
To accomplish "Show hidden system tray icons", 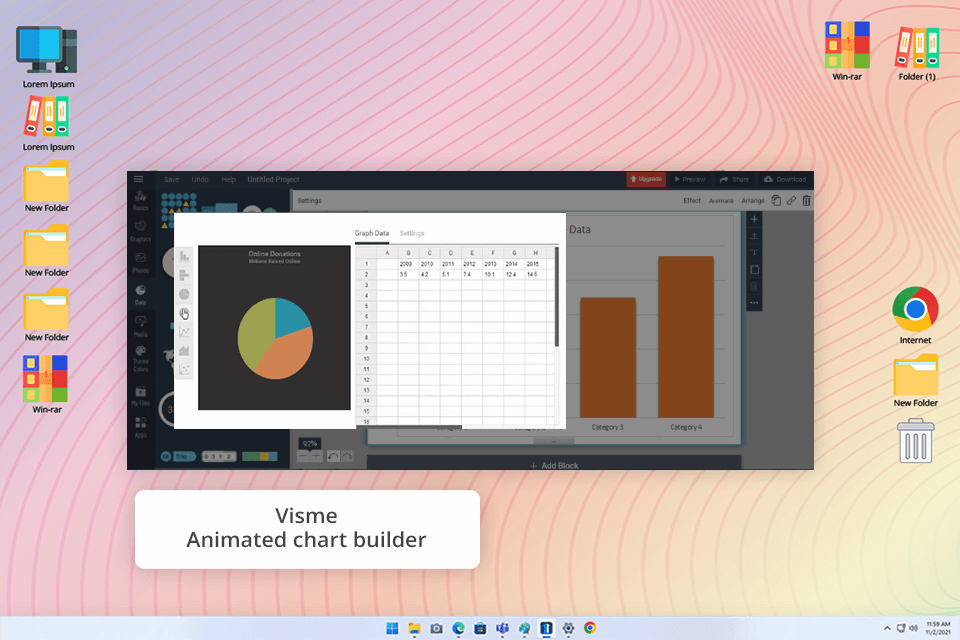I will (887, 628).
